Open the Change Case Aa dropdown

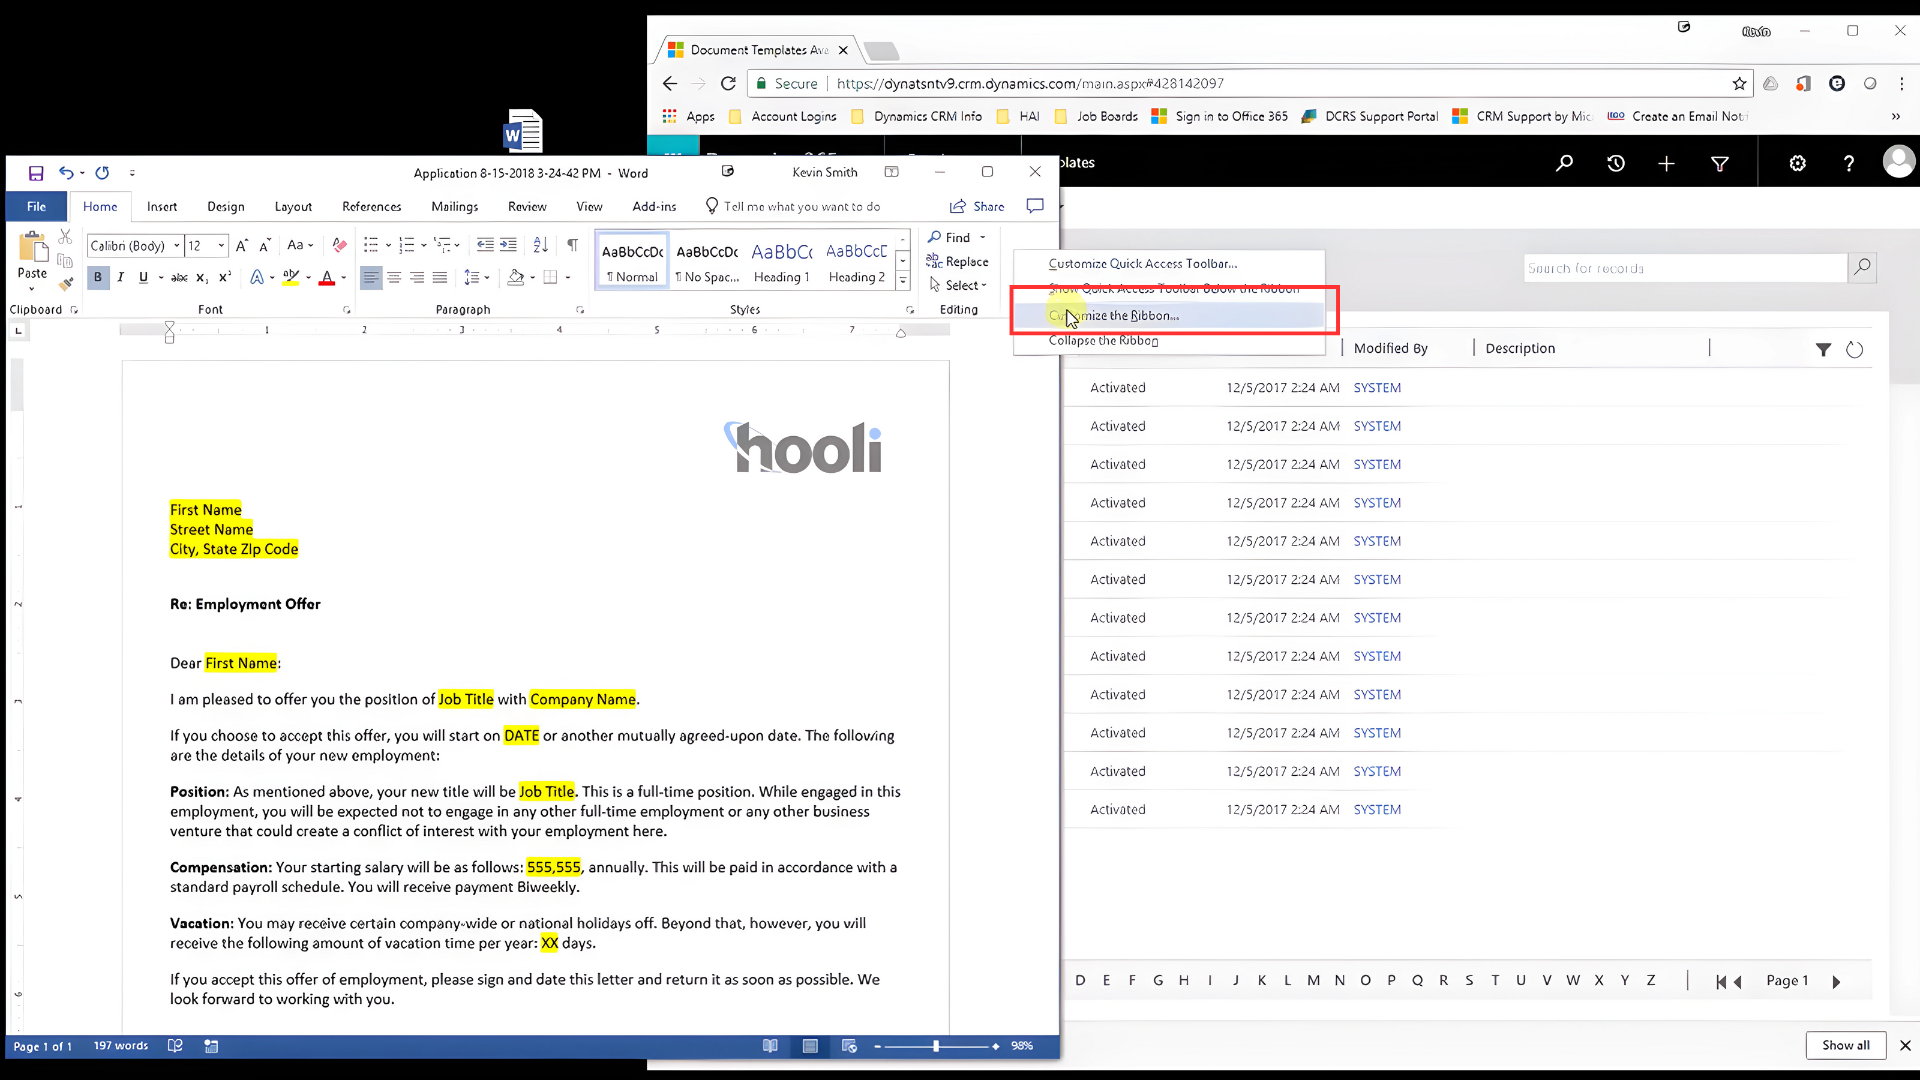click(x=300, y=246)
